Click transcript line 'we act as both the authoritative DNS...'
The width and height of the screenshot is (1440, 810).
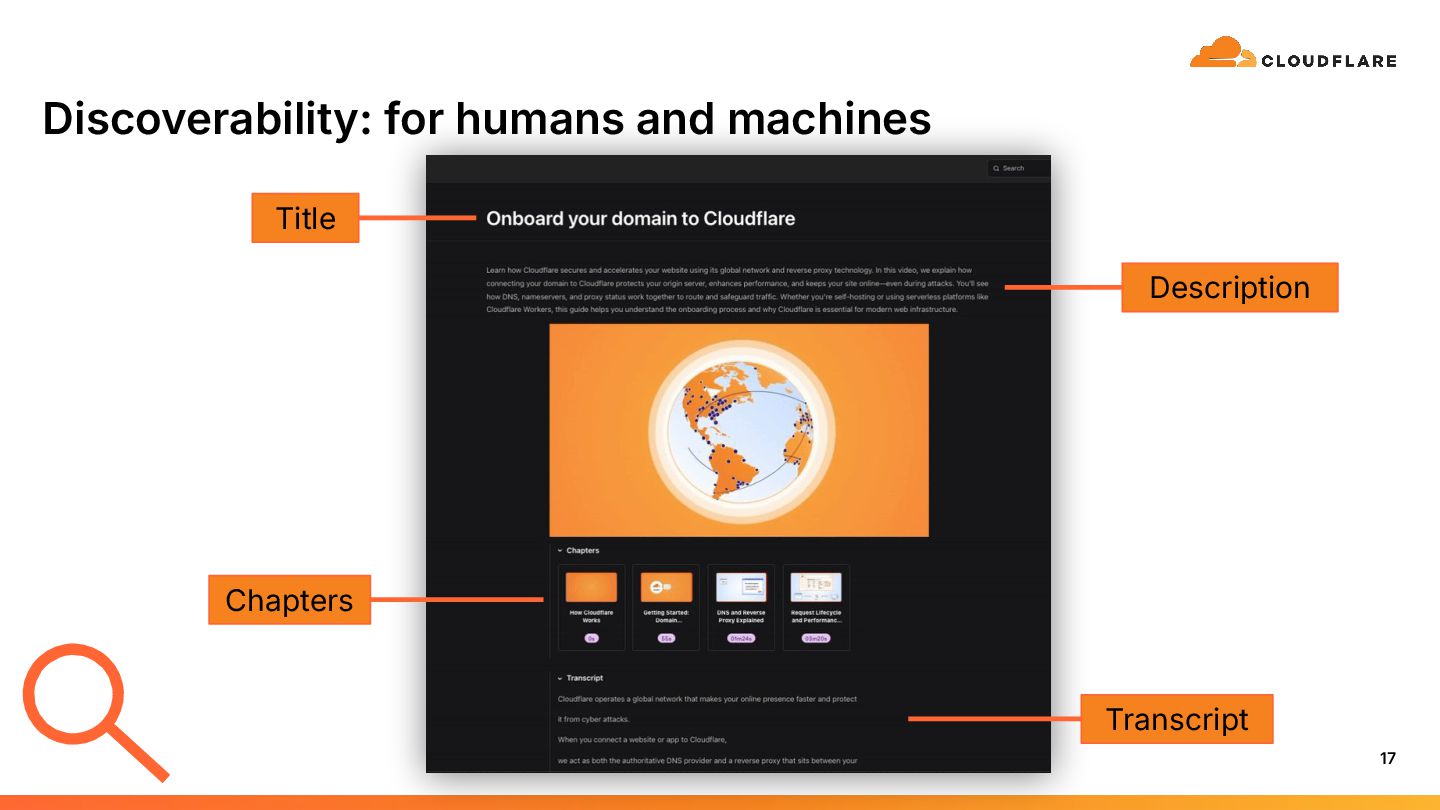tap(707, 761)
